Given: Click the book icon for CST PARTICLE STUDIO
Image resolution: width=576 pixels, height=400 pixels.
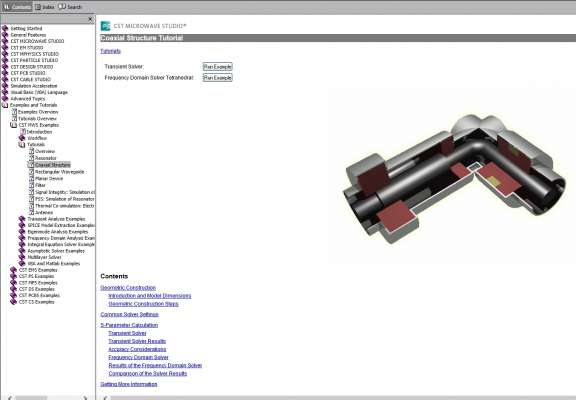Looking at the screenshot, I should (x=5, y=60).
